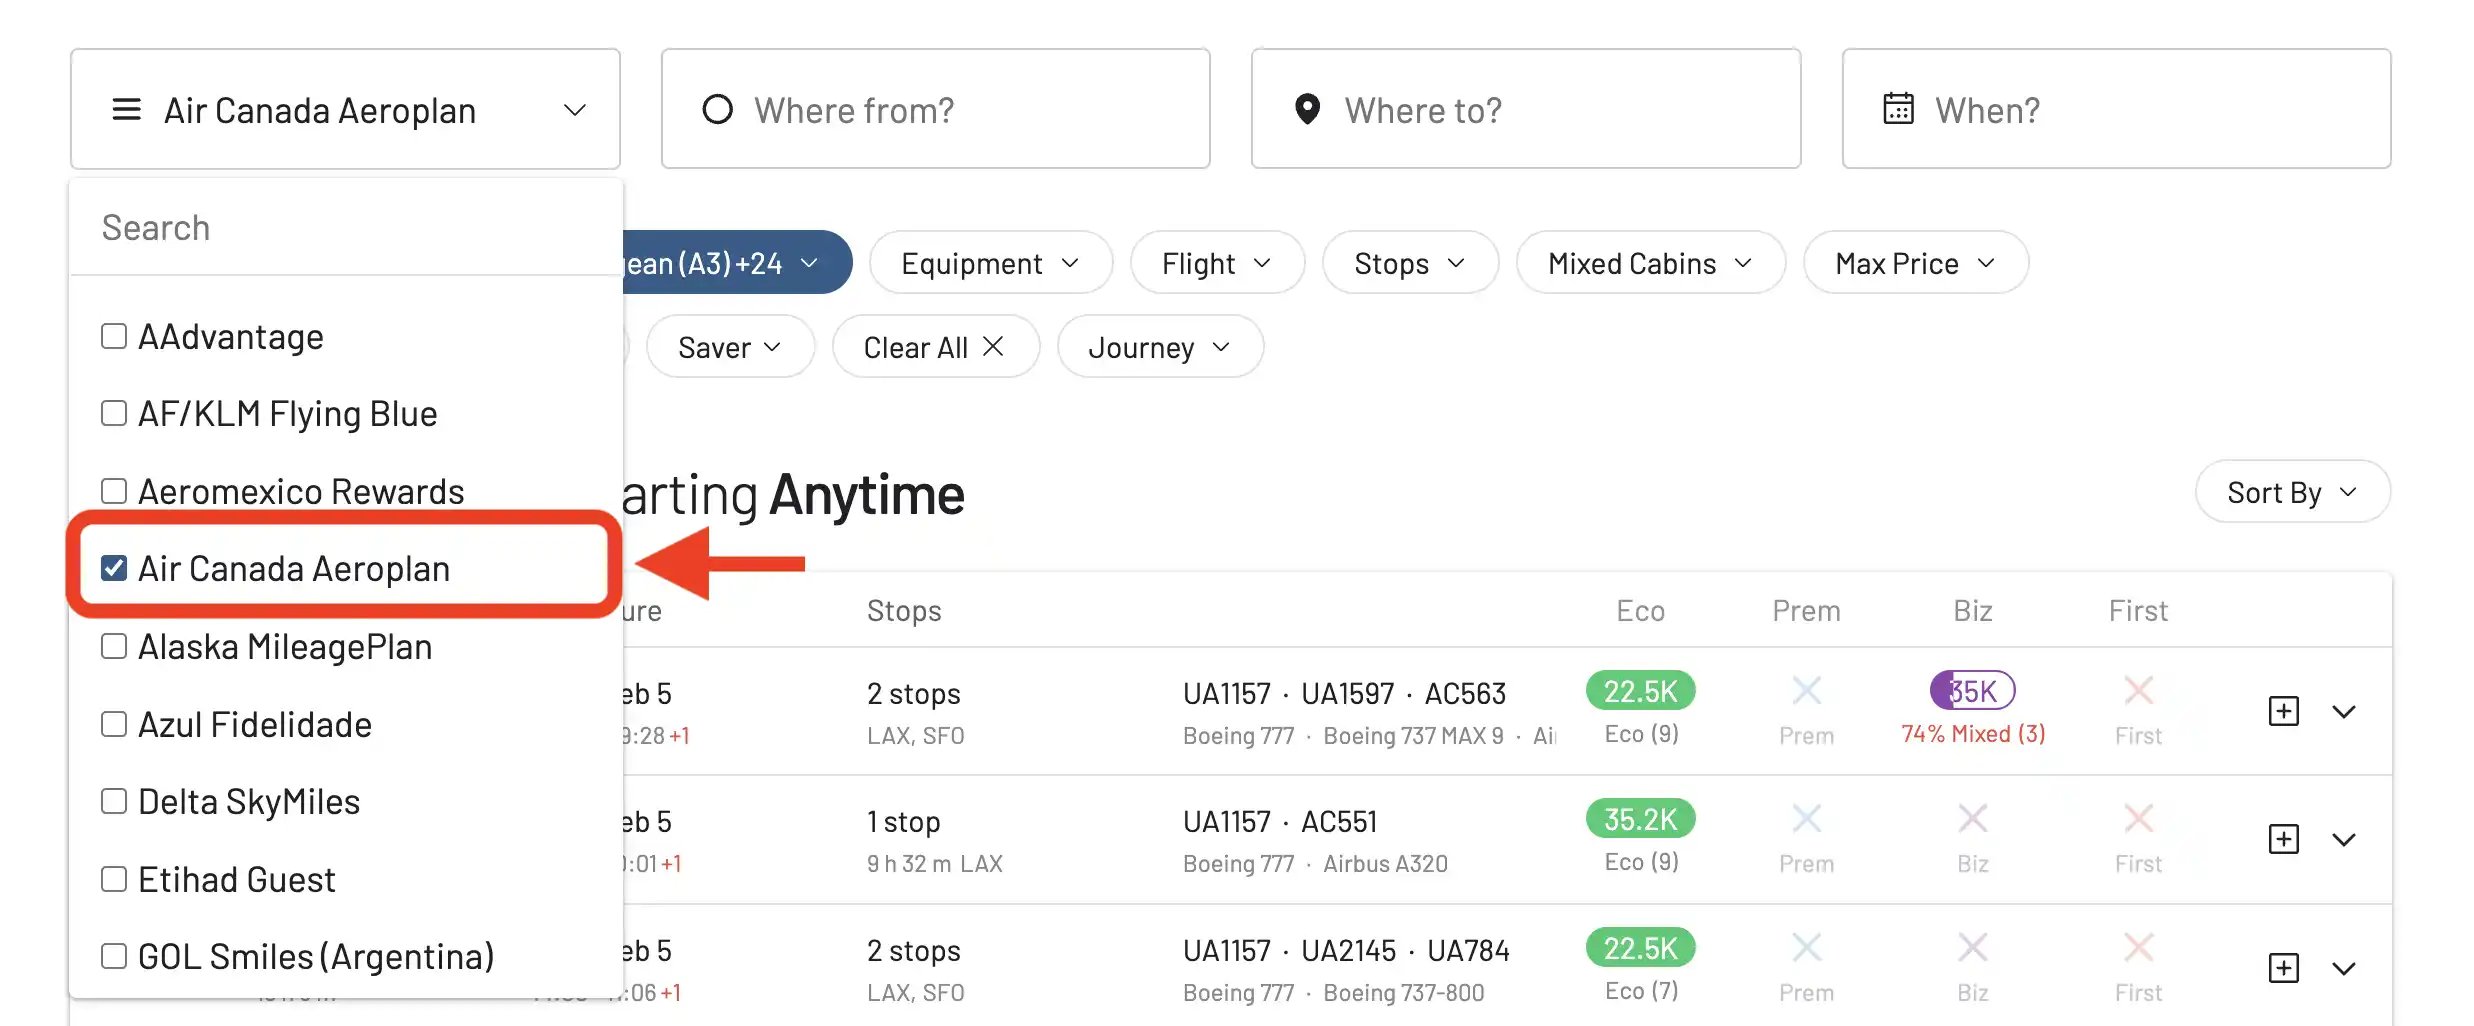Open the Flight filter dropdown

(1217, 263)
